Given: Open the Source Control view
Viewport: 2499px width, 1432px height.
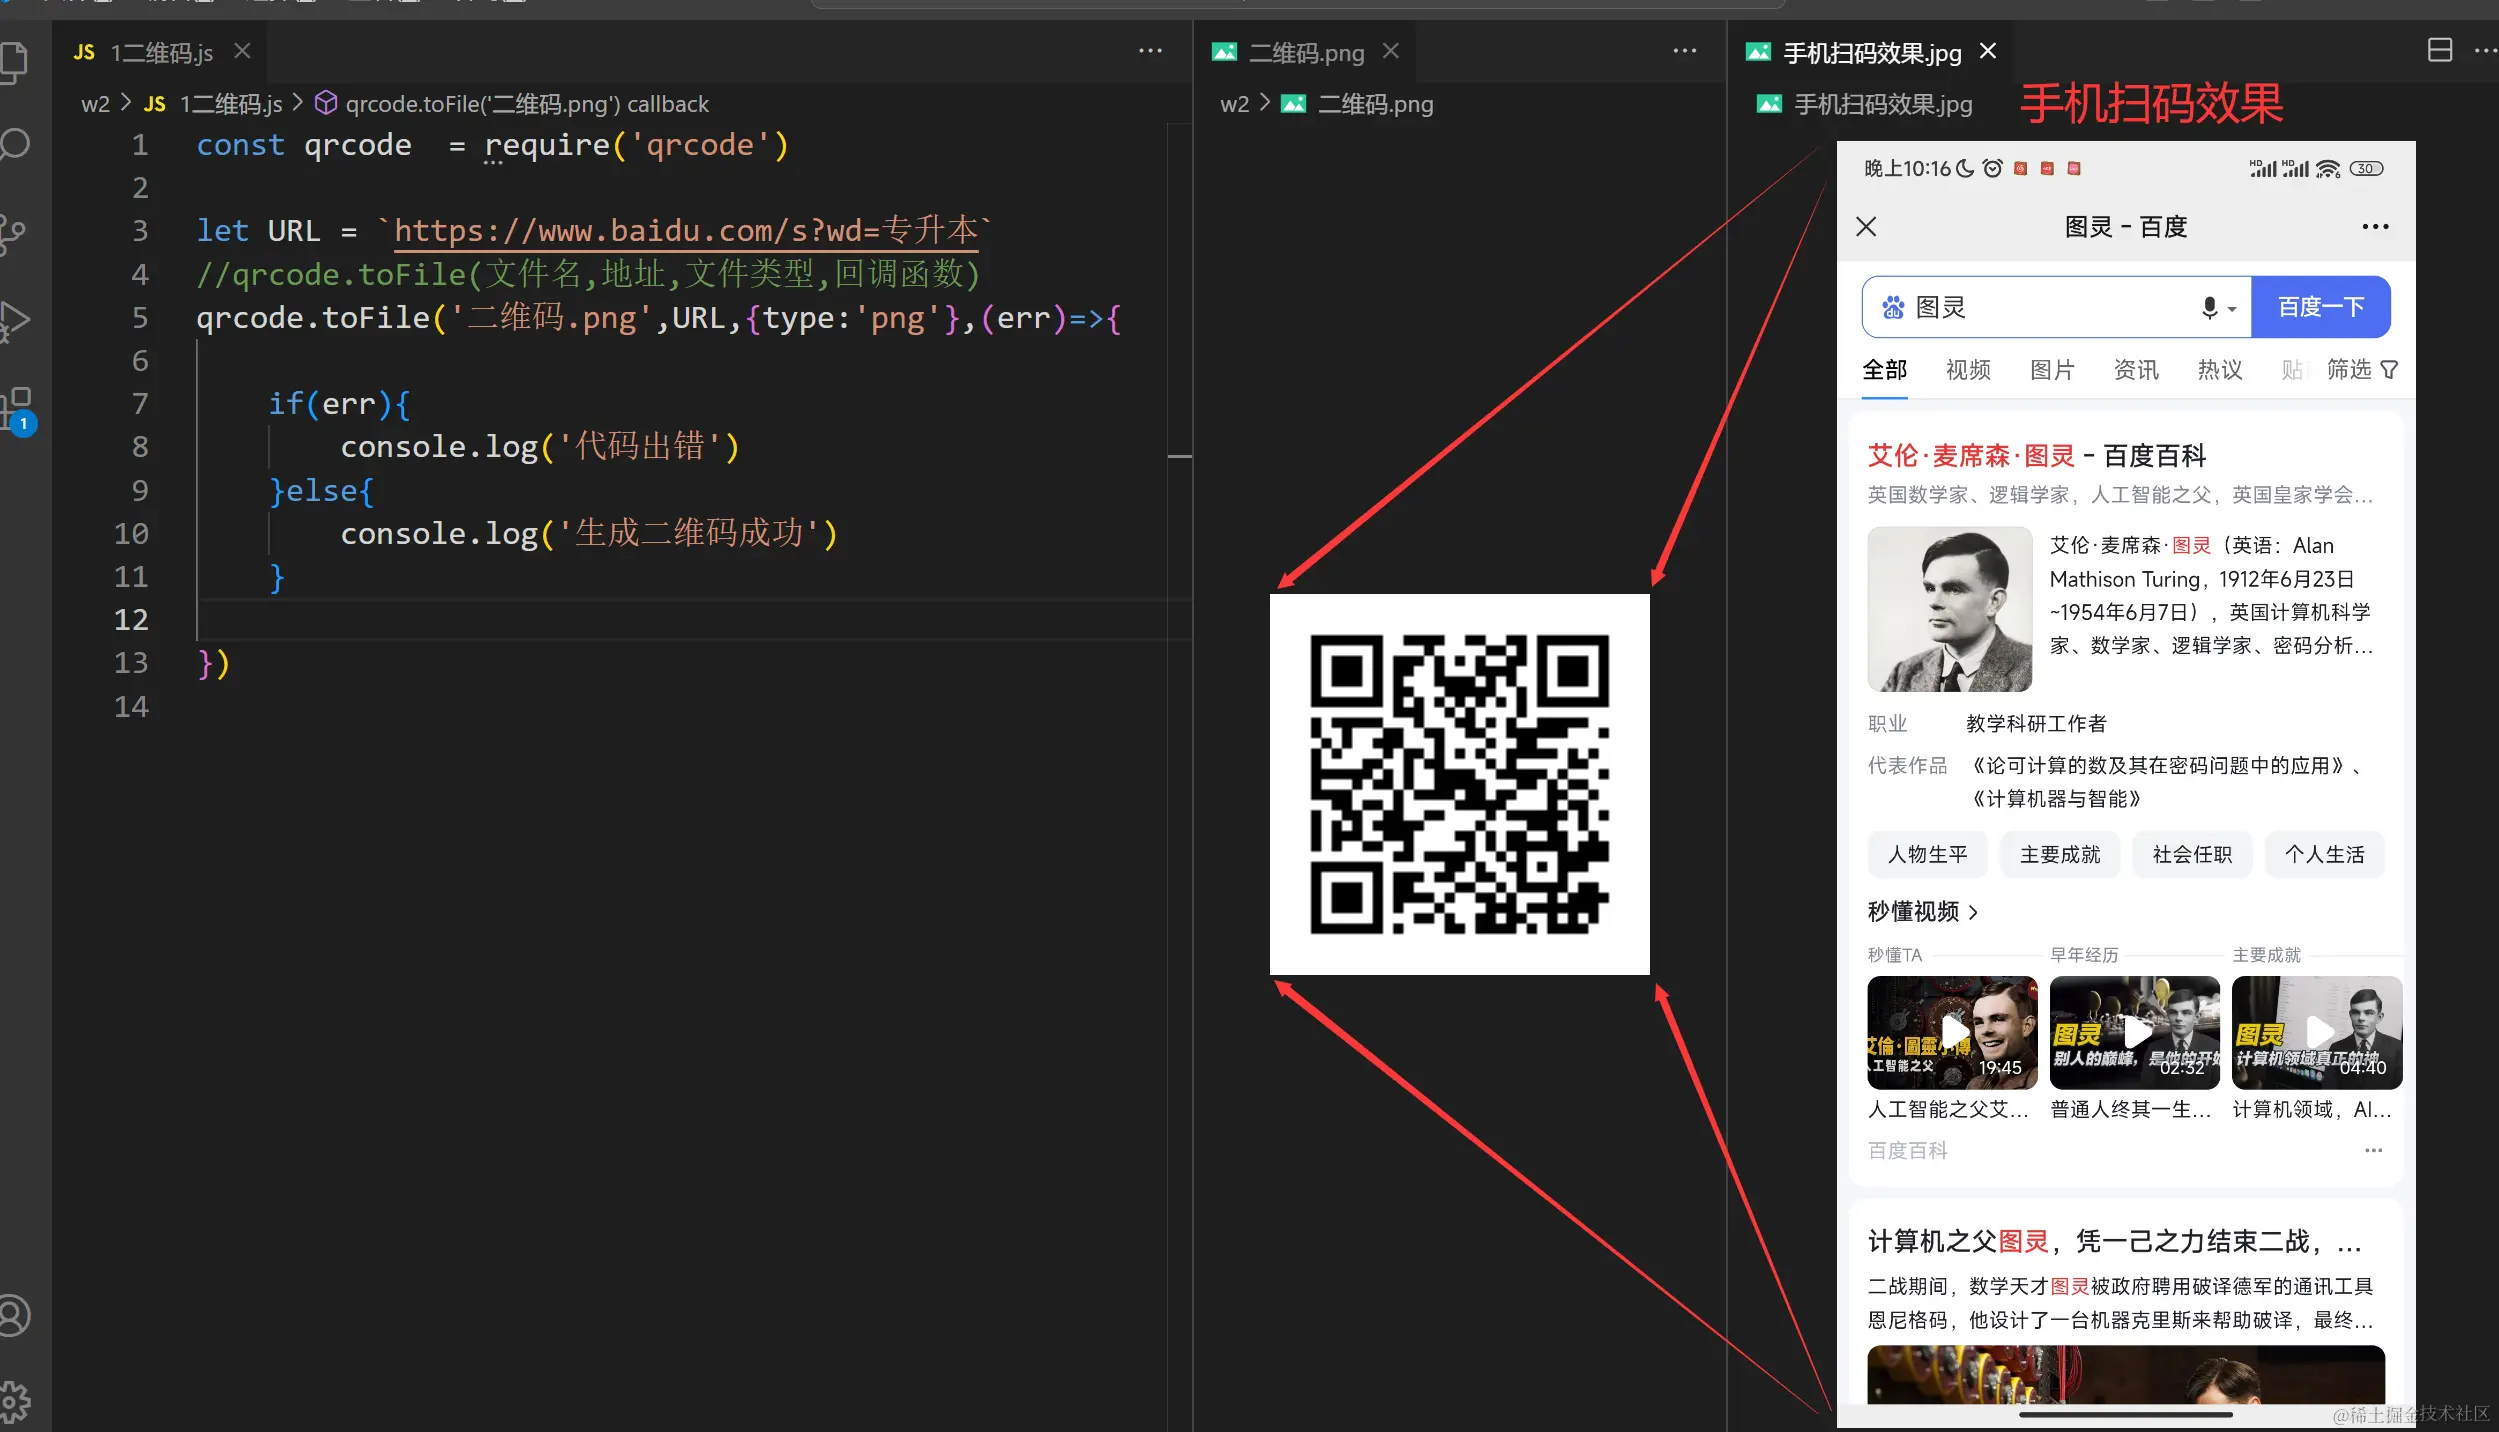Looking at the screenshot, I should (13, 232).
